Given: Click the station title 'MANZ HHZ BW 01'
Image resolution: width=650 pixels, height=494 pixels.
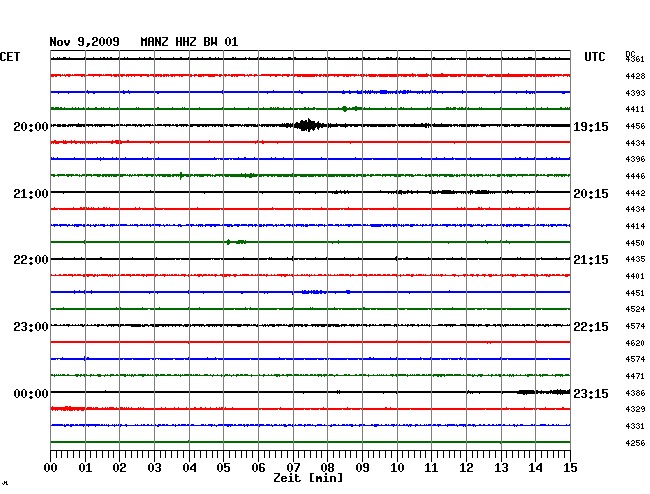Looking at the screenshot, I should point(189,42).
